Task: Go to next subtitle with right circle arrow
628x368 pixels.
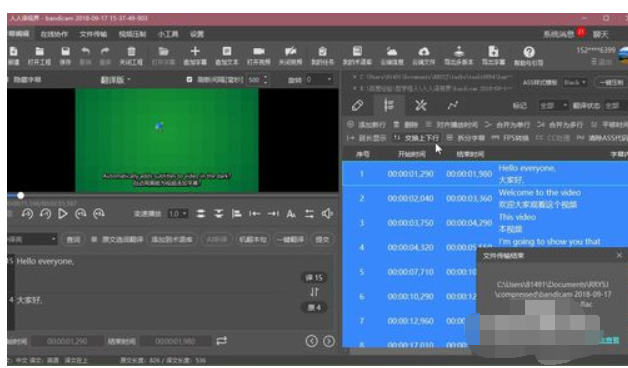Action: 329,341
